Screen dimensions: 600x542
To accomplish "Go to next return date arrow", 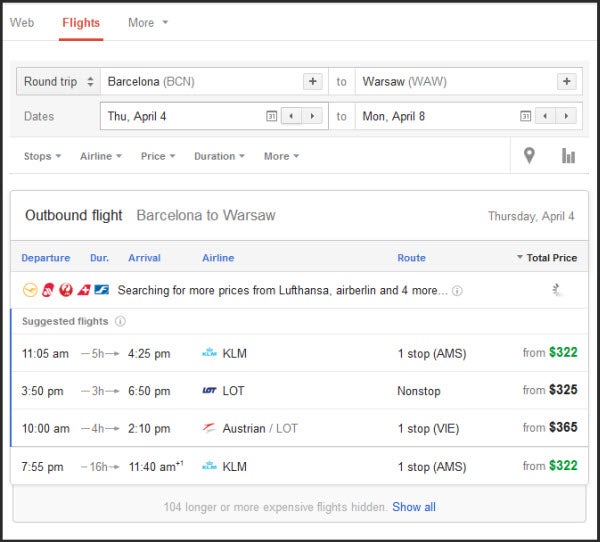I will point(566,116).
